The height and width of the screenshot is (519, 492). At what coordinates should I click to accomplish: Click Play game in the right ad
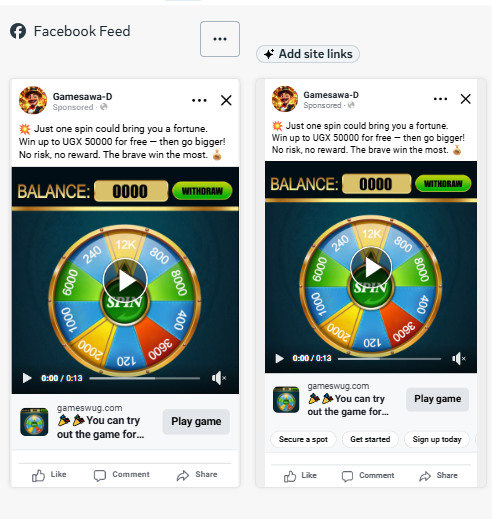tap(437, 399)
